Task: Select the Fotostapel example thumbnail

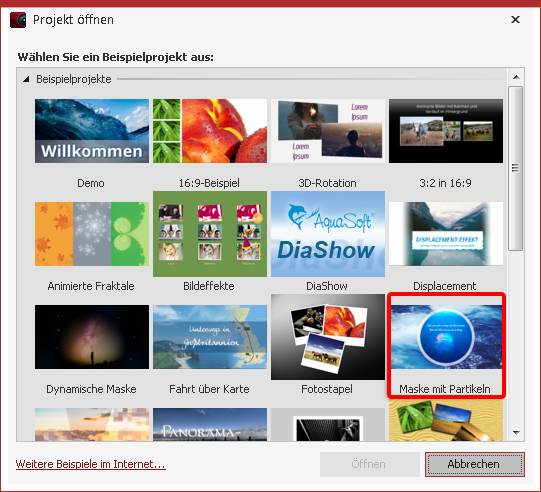Action: (328, 337)
